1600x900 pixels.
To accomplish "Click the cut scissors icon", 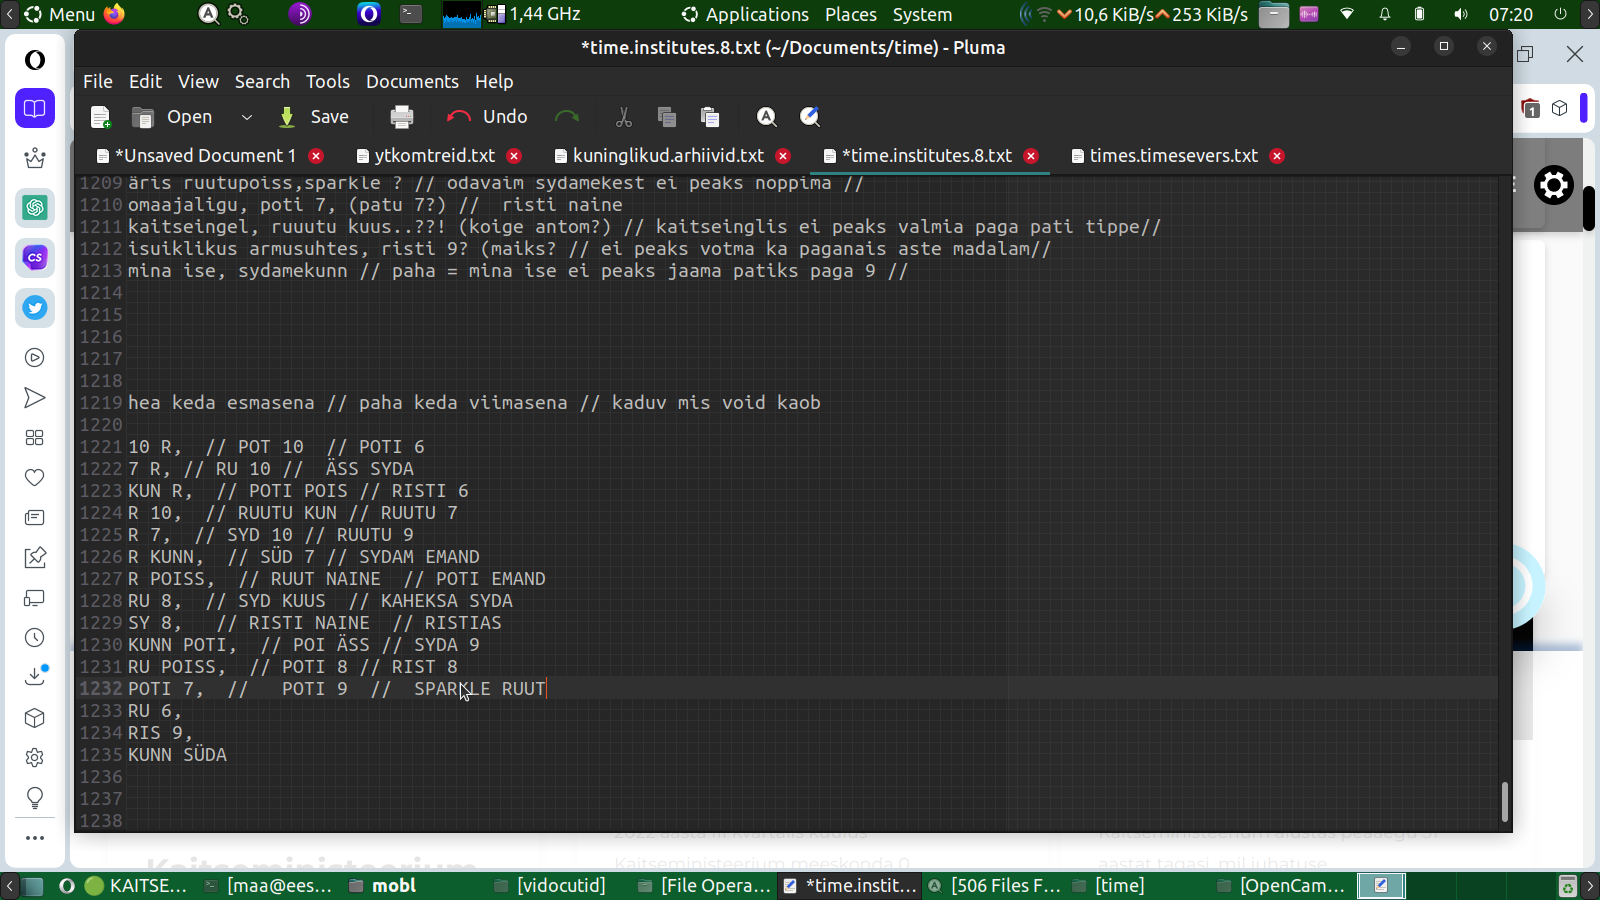I will click(x=624, y=117).
